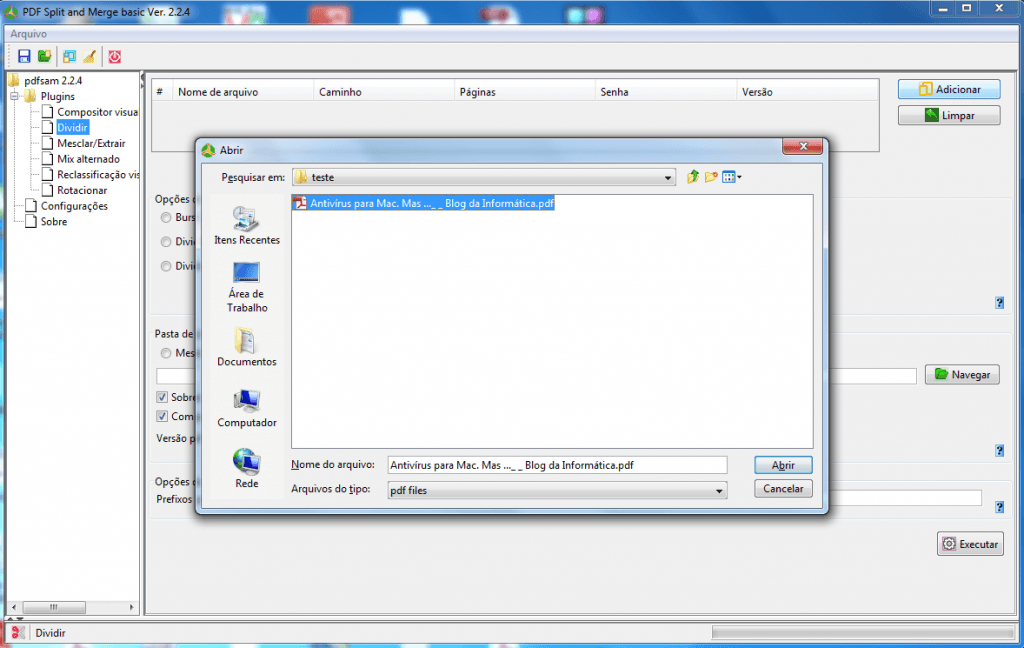Click the Executar button
This screenshot has width=1024, height=648.
970,543
